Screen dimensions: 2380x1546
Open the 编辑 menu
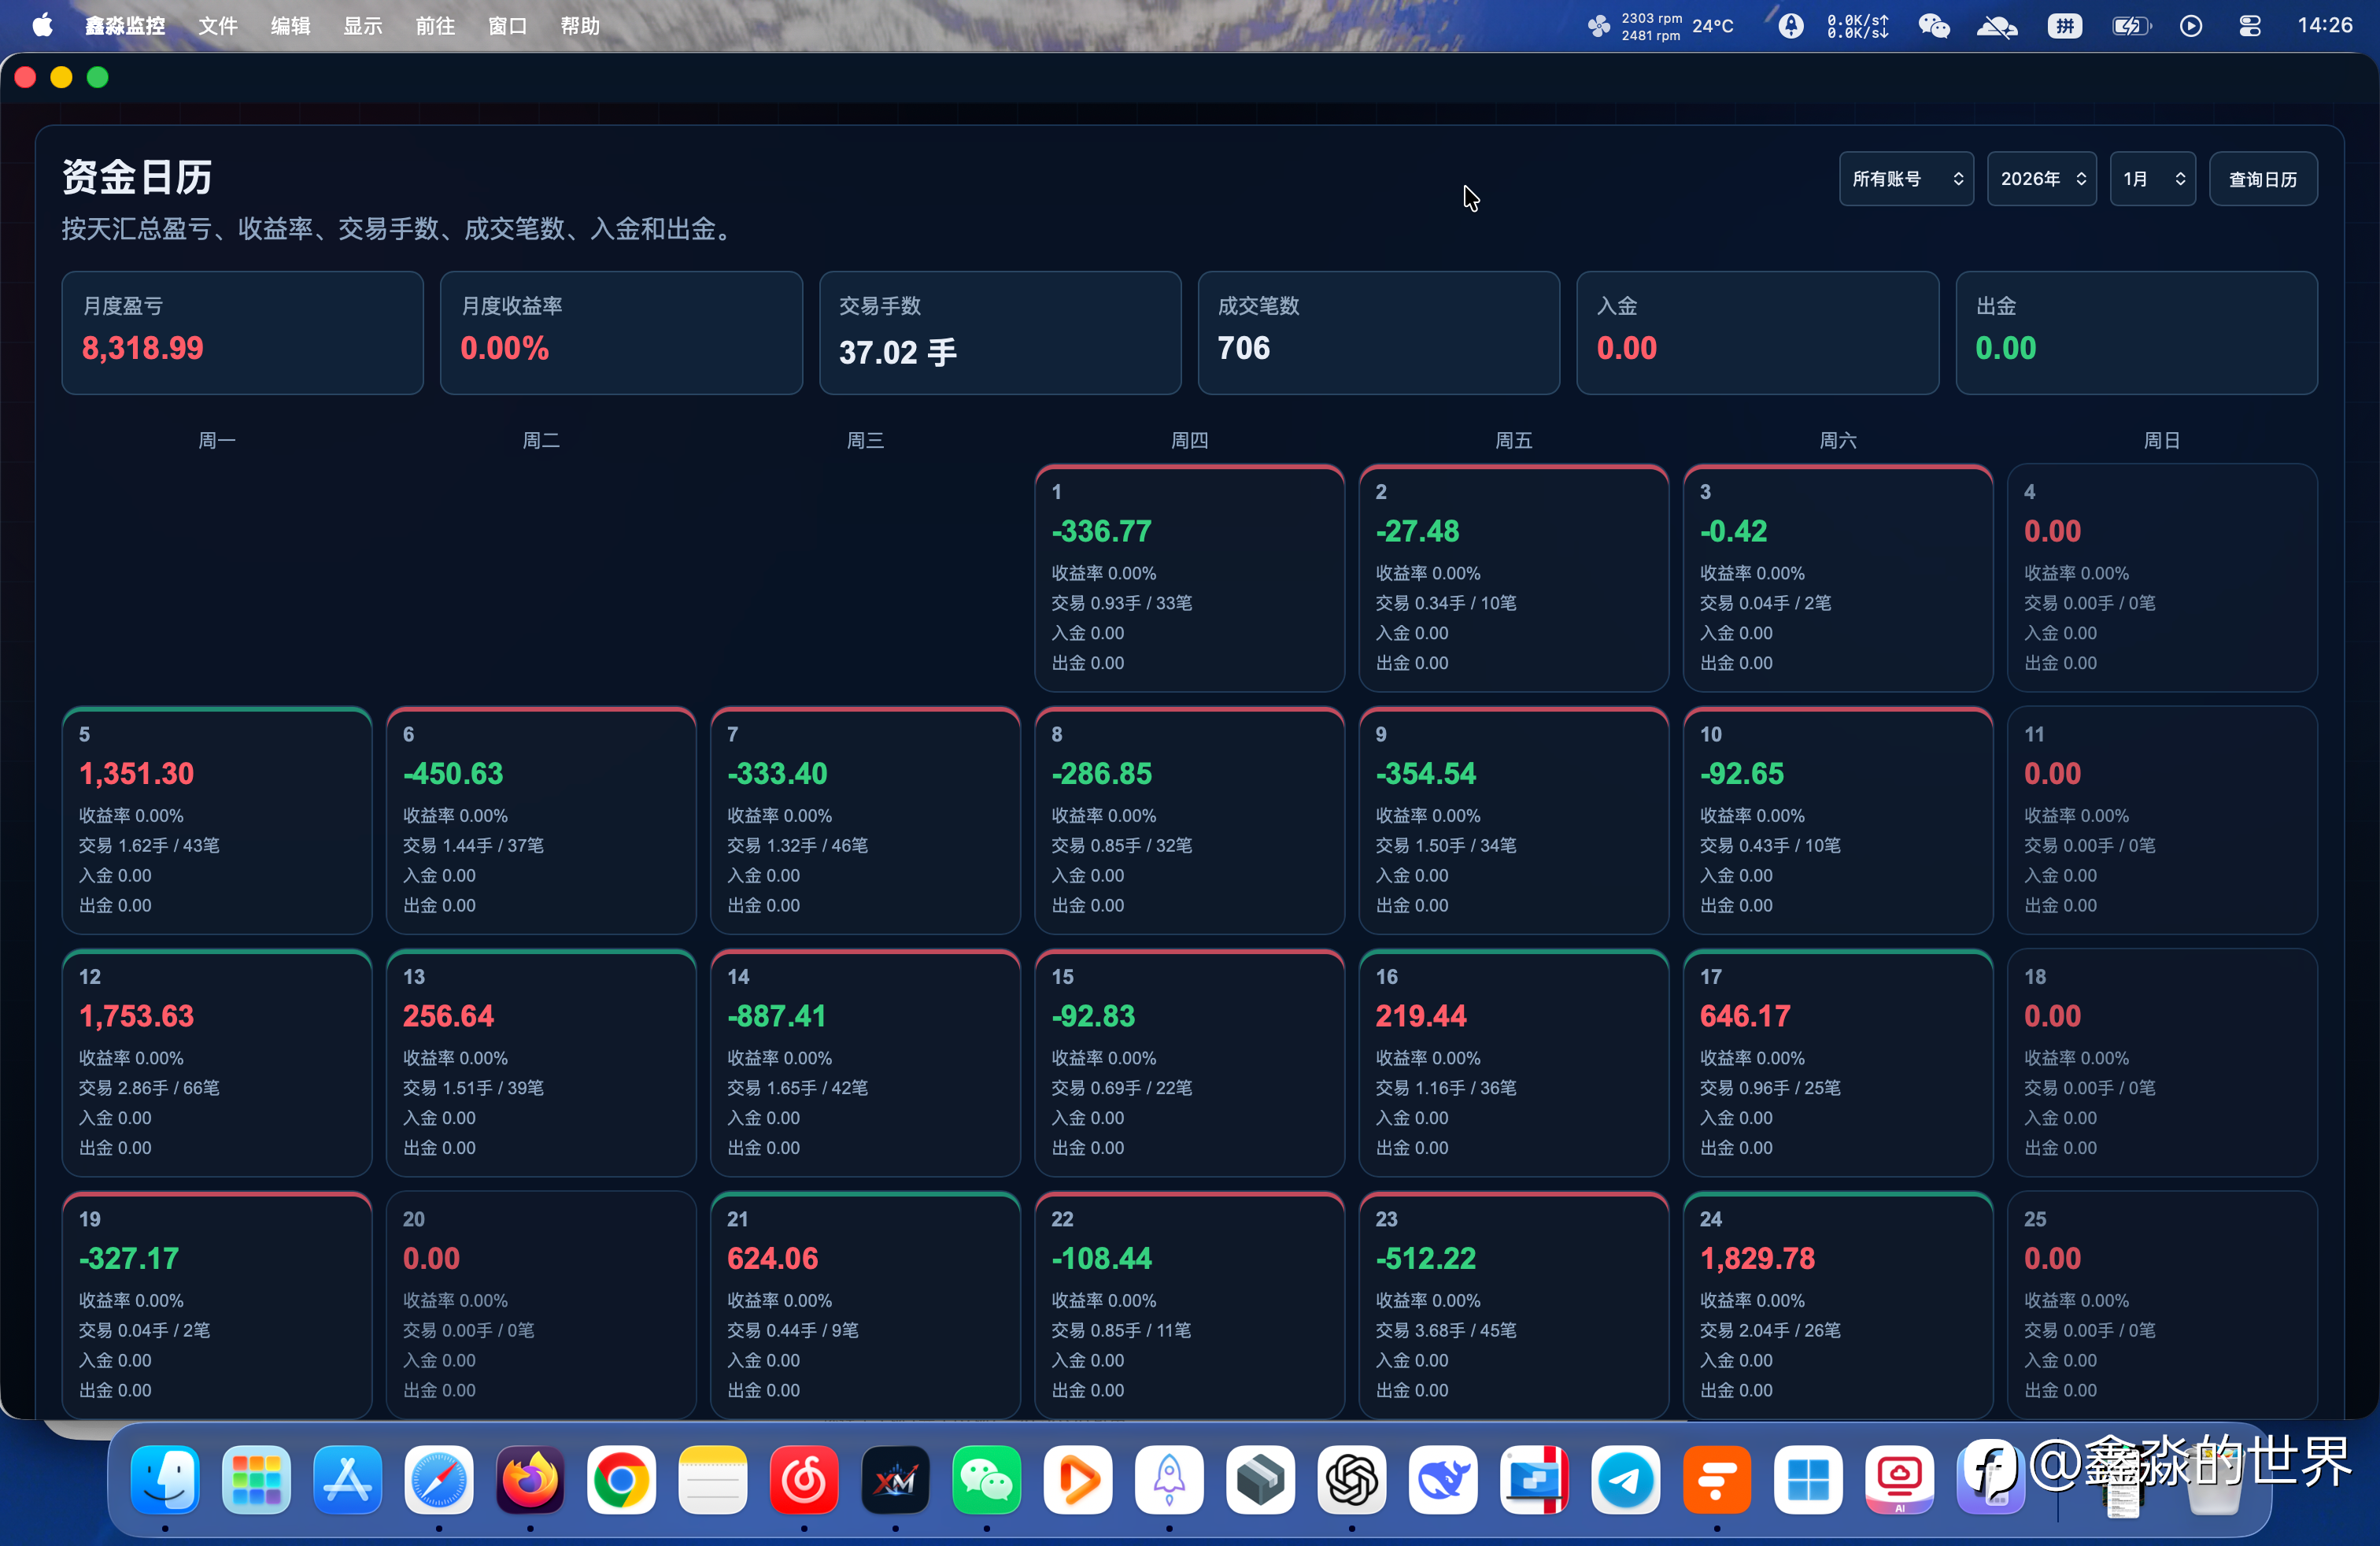(x=291, y=26)
